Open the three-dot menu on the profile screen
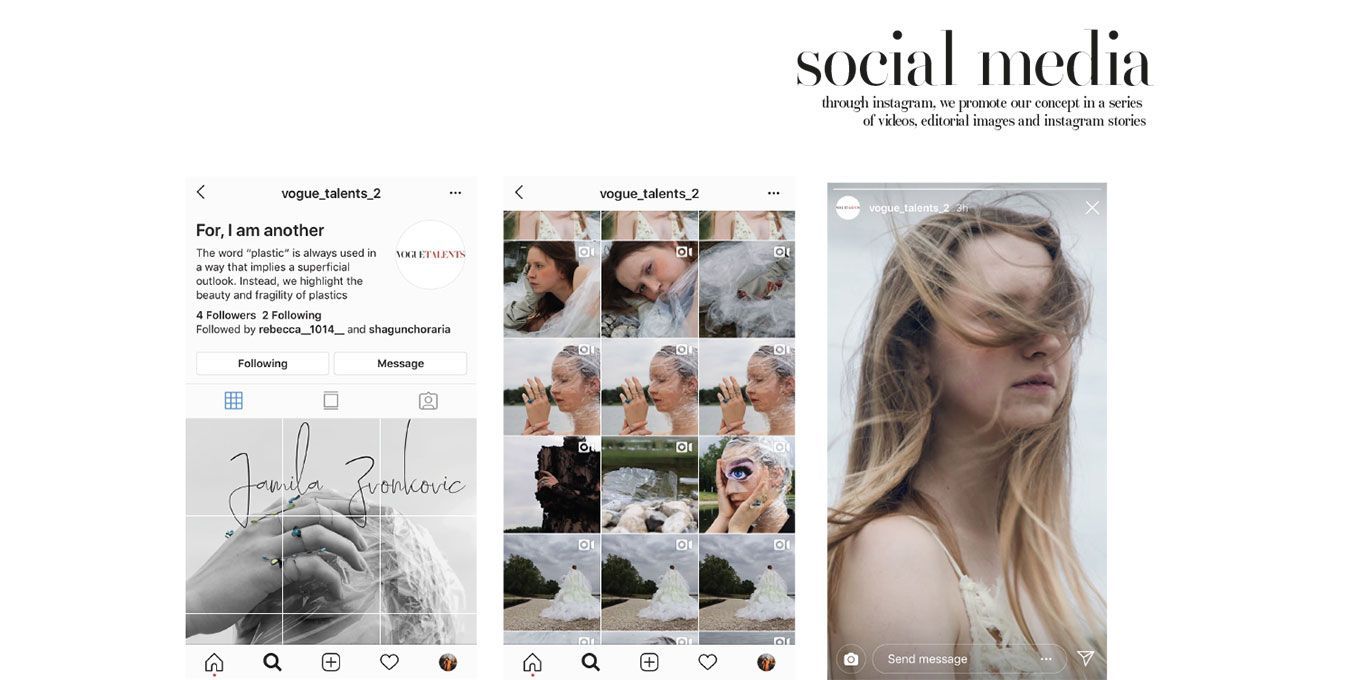Viewport: 1360px width, 680px height. [455, 193]
